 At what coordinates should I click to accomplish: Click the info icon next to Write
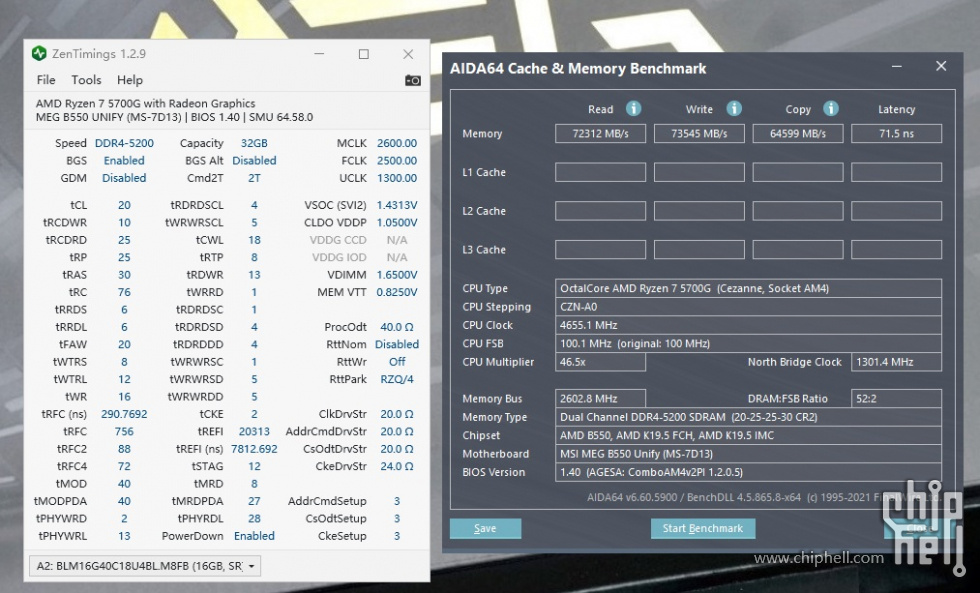point(734,109)
